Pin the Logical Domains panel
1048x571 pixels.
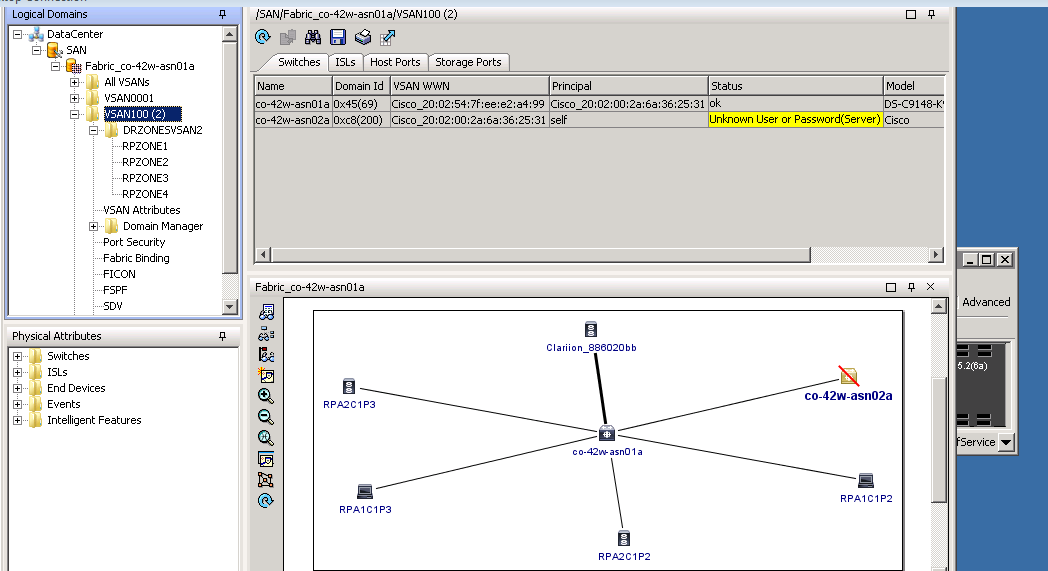click(x=223, y=14)
